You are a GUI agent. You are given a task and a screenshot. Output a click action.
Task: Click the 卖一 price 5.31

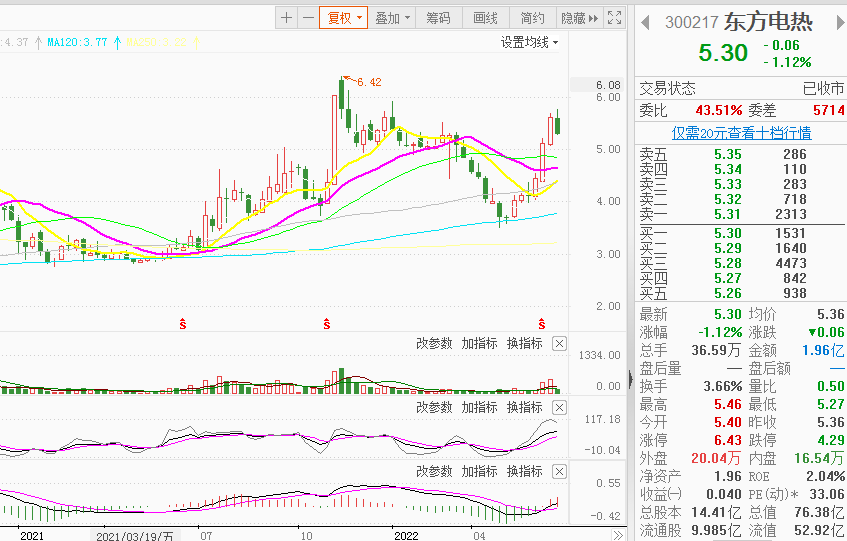[x=728, y=214]
